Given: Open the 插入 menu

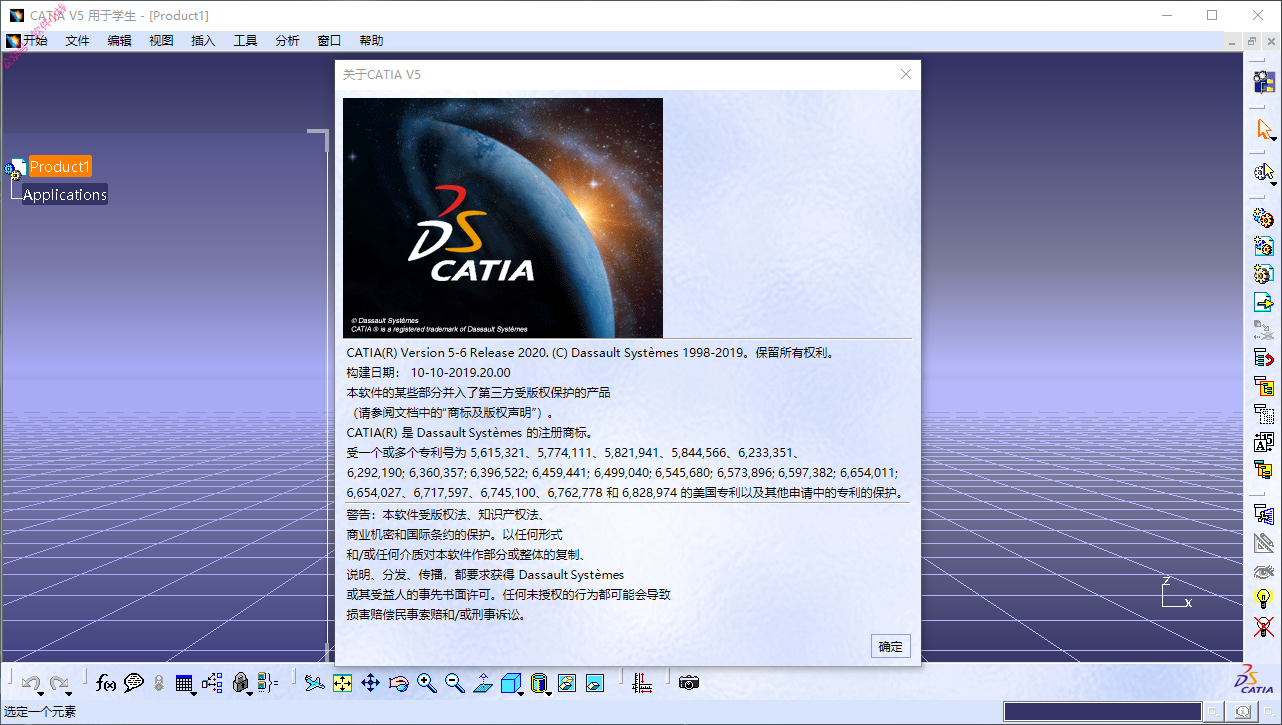Looking at the screenshot, I should pos(204,41).
